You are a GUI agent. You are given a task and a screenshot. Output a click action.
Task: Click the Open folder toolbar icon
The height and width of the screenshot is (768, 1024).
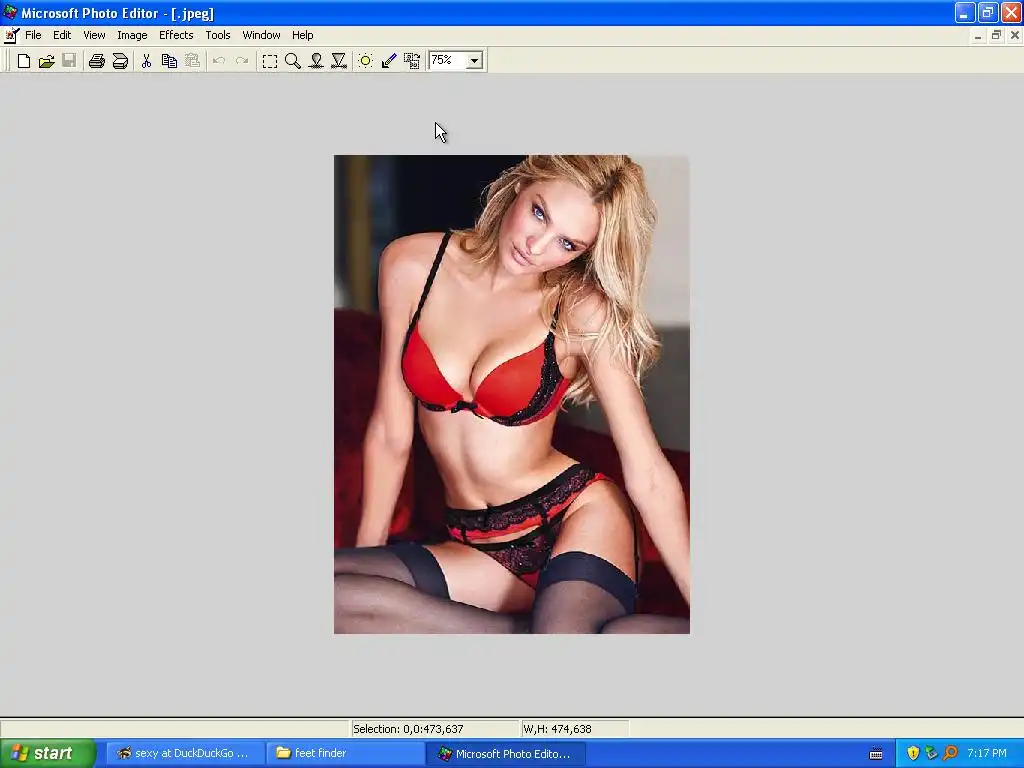tap(46, 61)
